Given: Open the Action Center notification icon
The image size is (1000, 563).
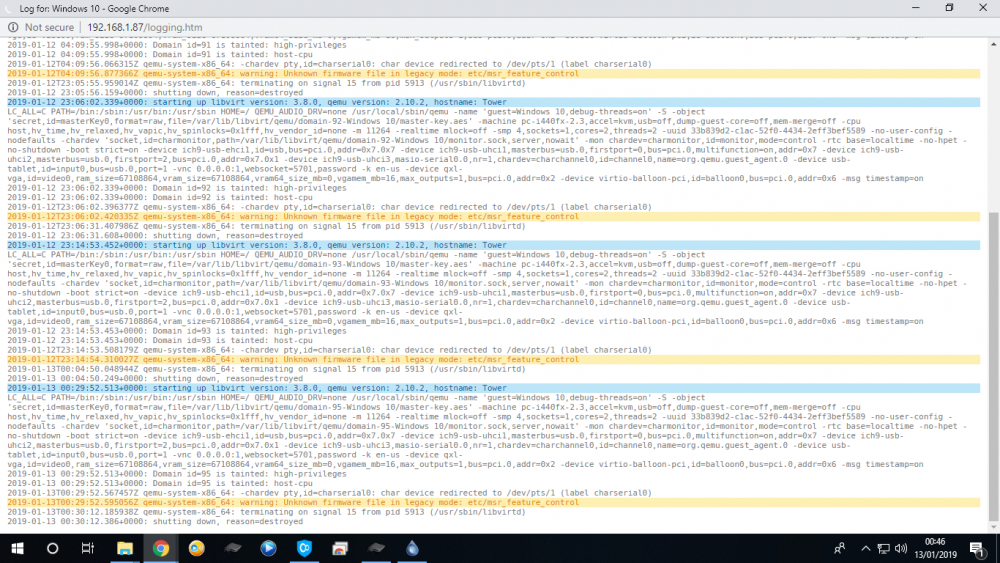Looking at the screenshot, I should click(x=978, y=548).
